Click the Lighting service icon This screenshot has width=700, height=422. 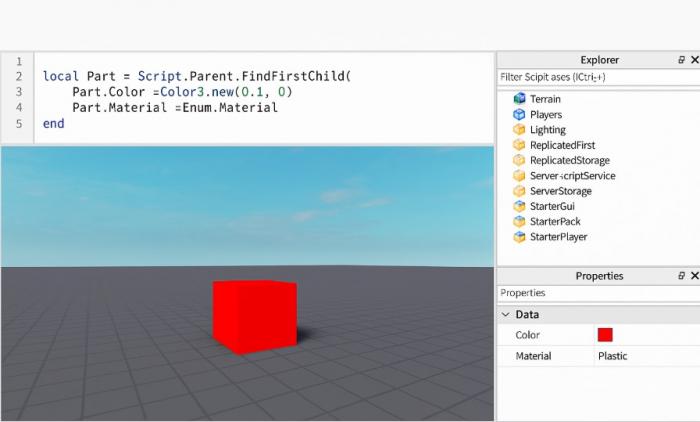click(519, 130)
